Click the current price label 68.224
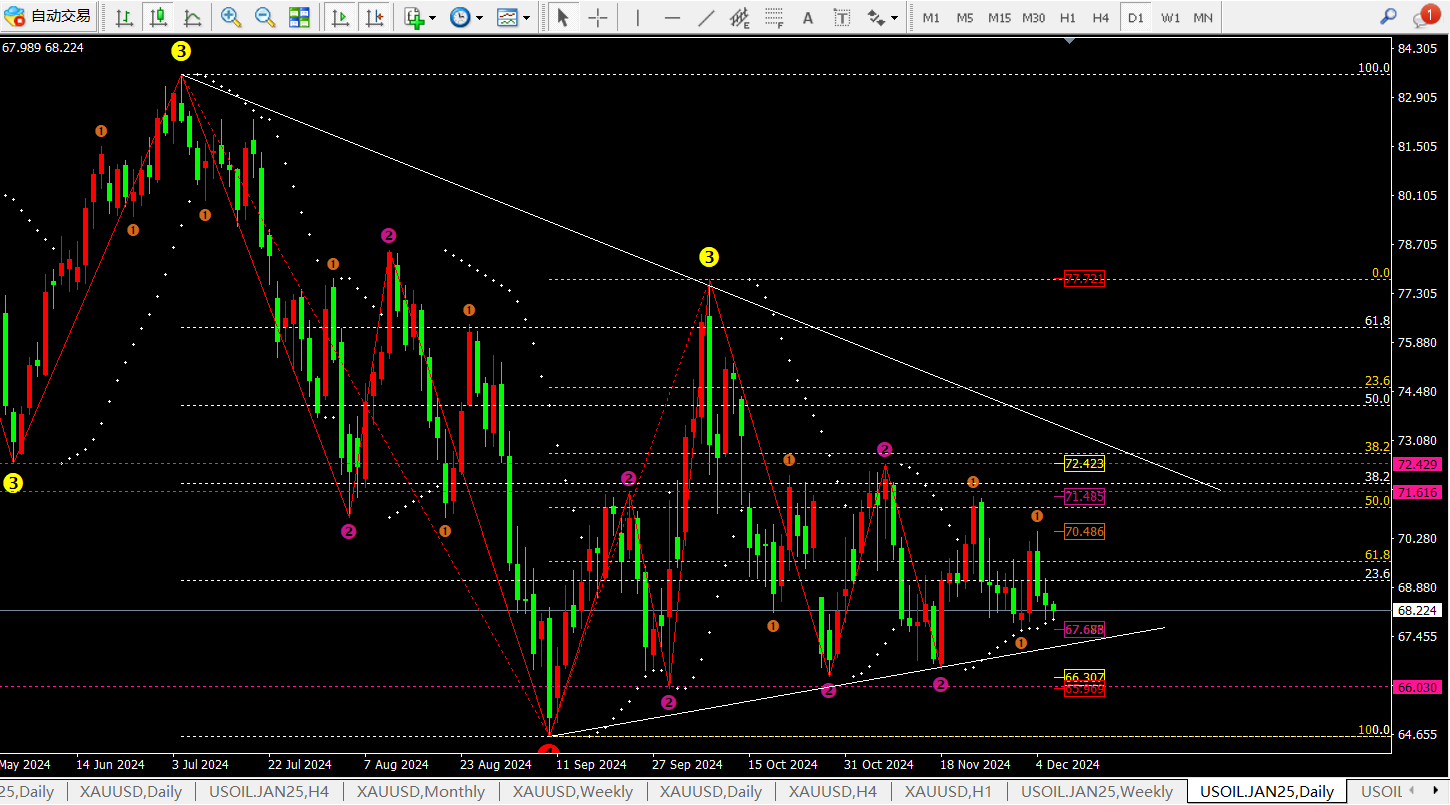 1418,610
